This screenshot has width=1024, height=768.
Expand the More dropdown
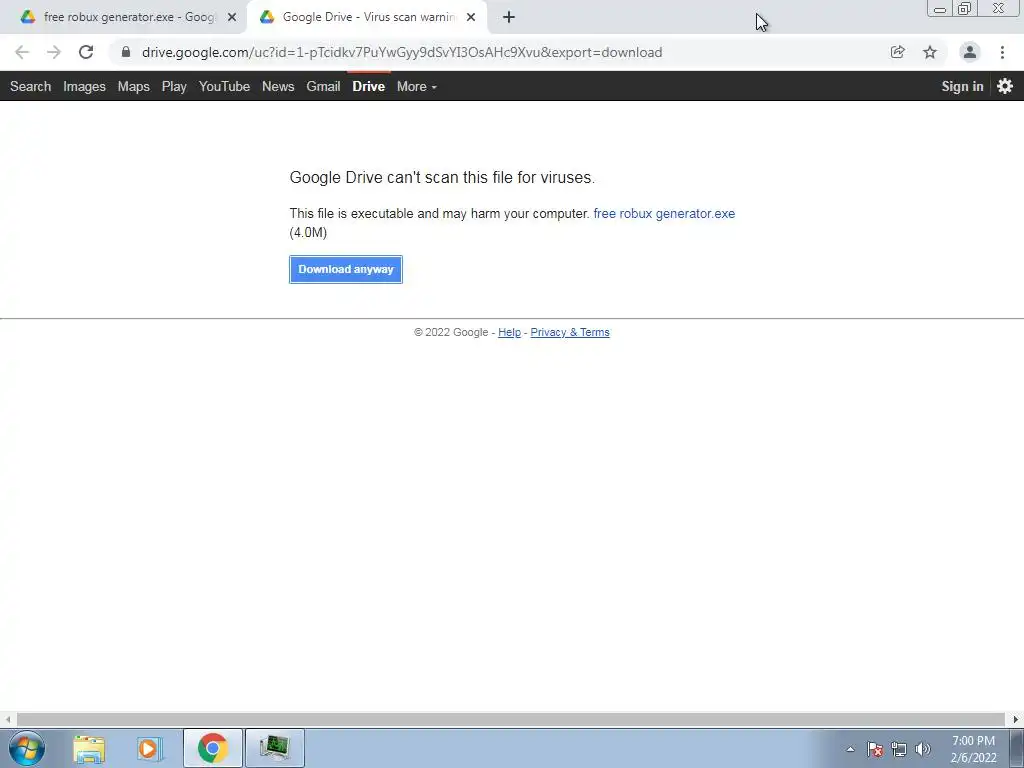[x=417, y=86]
